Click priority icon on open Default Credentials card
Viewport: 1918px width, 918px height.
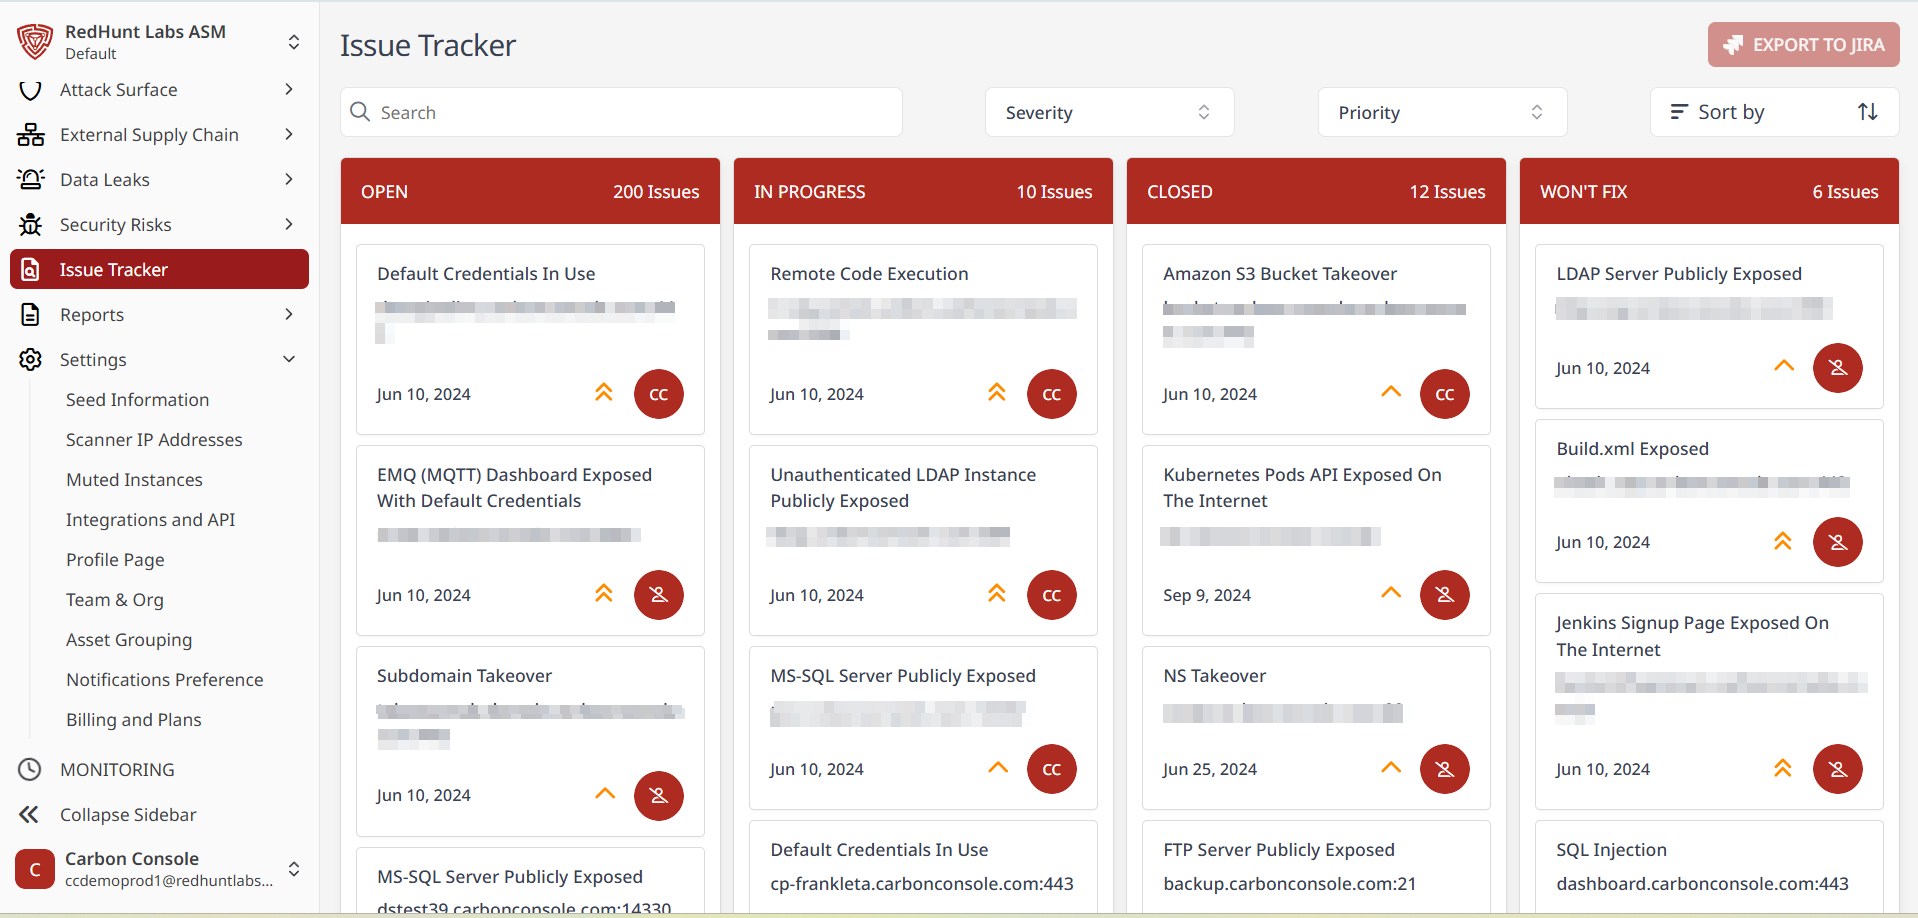pos(604,392)
